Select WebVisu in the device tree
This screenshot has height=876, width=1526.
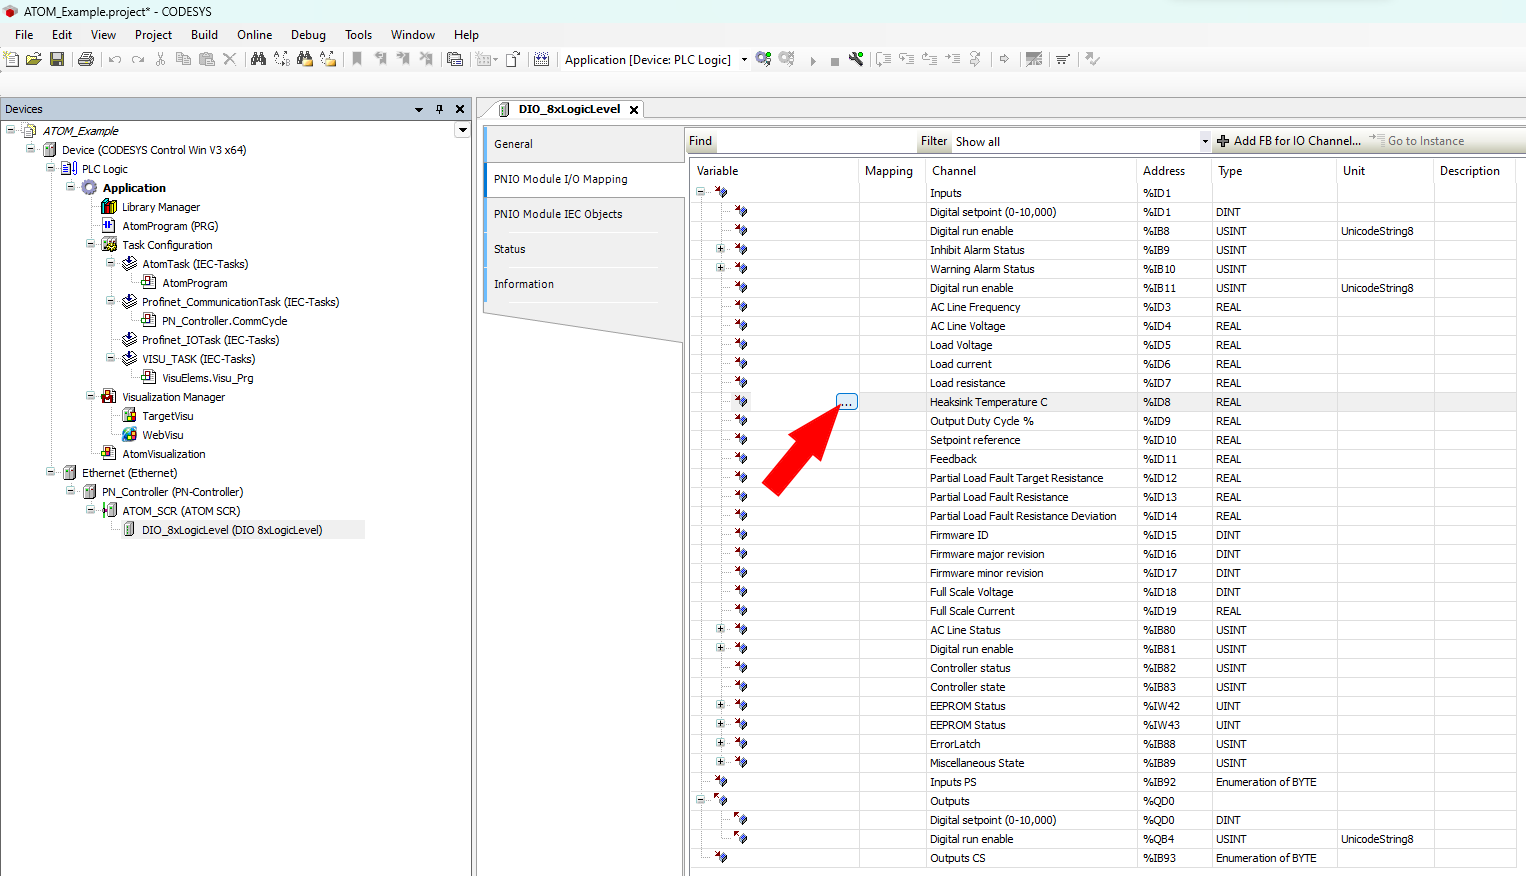tap(163, 435)
